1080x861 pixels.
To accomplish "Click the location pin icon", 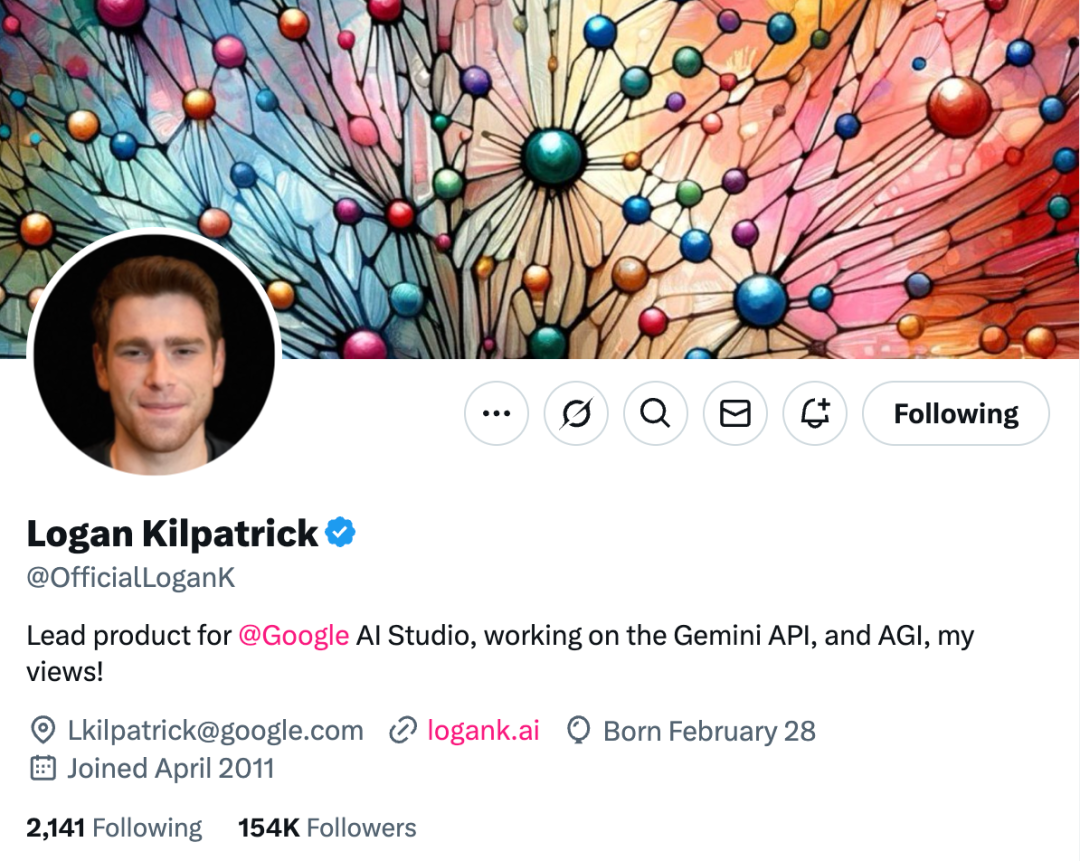I will (42, 731).
